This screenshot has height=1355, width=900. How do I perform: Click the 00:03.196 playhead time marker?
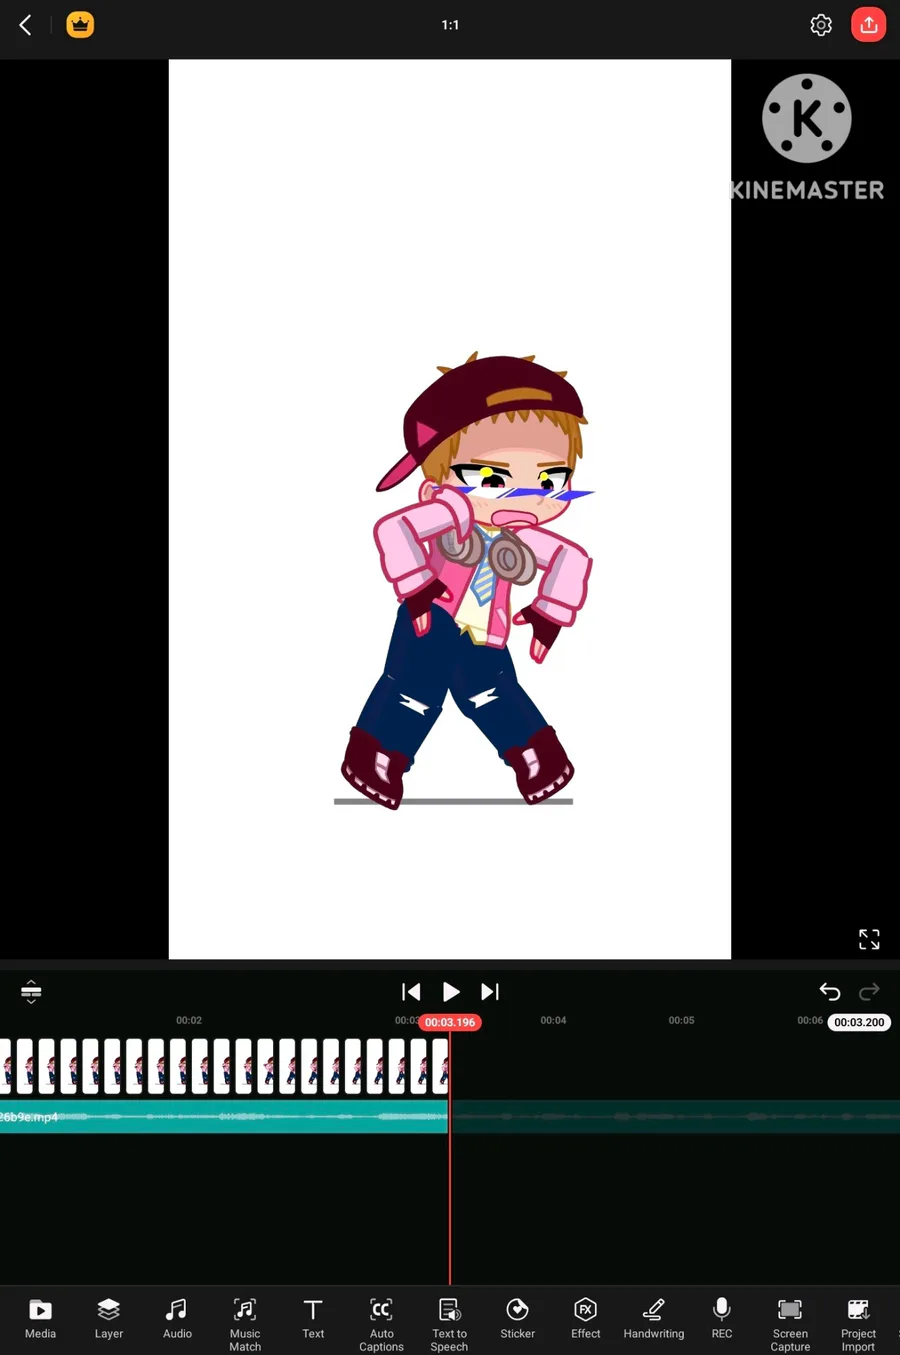(450, 1022)
